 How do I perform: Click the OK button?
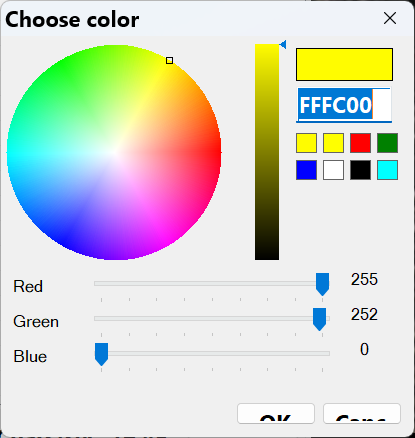point(276,414)
